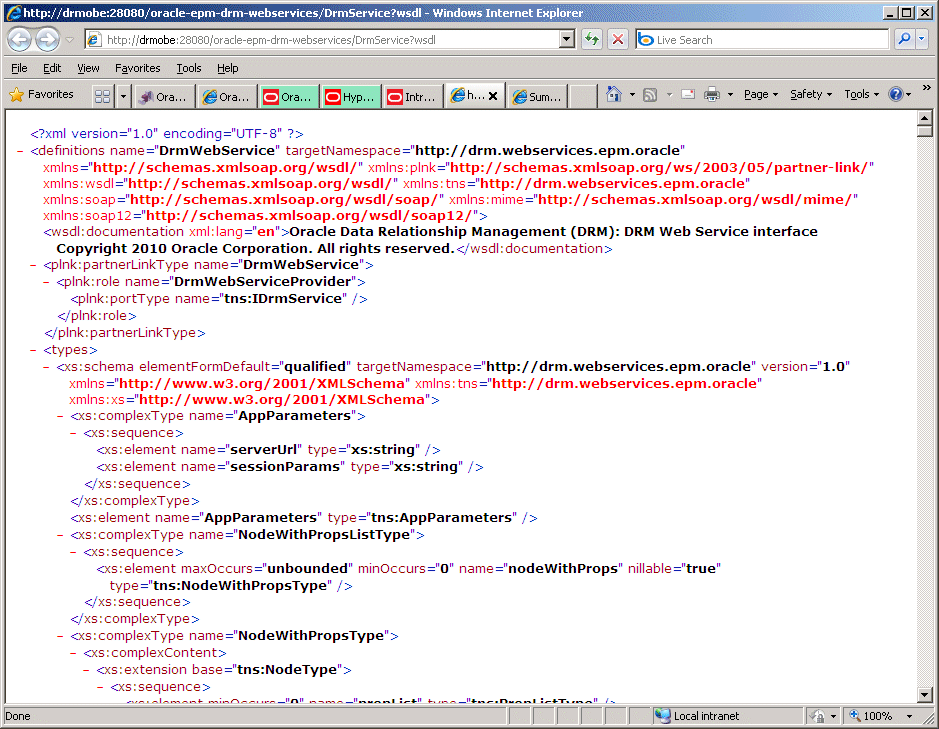
Task: Show more command bar items chevron
Action: pyautogui.click(x=926, y=88)
